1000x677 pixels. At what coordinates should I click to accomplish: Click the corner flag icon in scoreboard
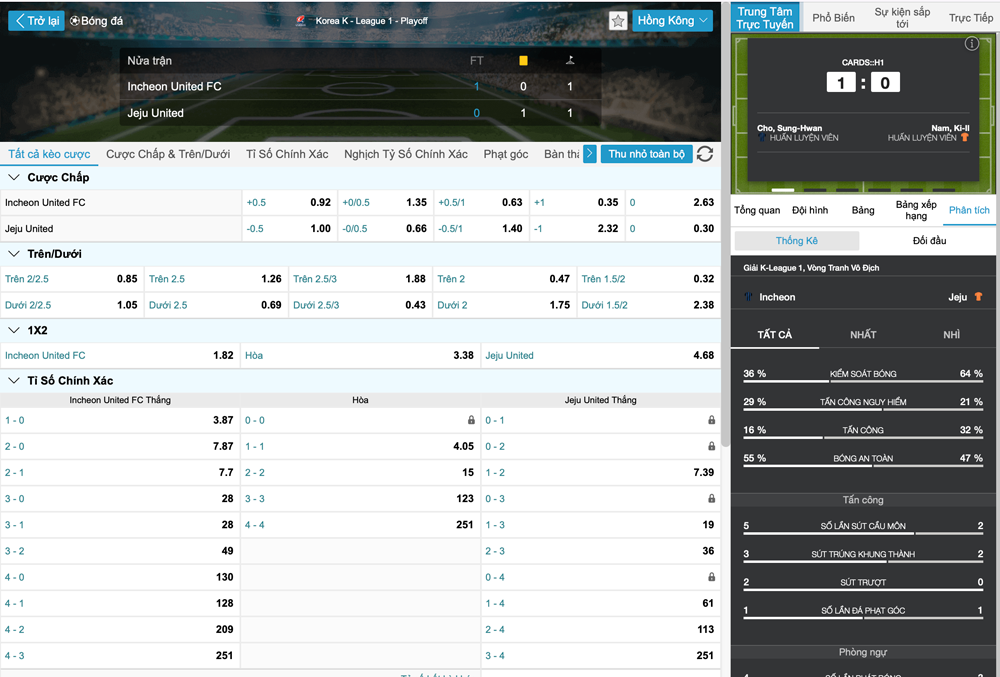tap(570, 61)
